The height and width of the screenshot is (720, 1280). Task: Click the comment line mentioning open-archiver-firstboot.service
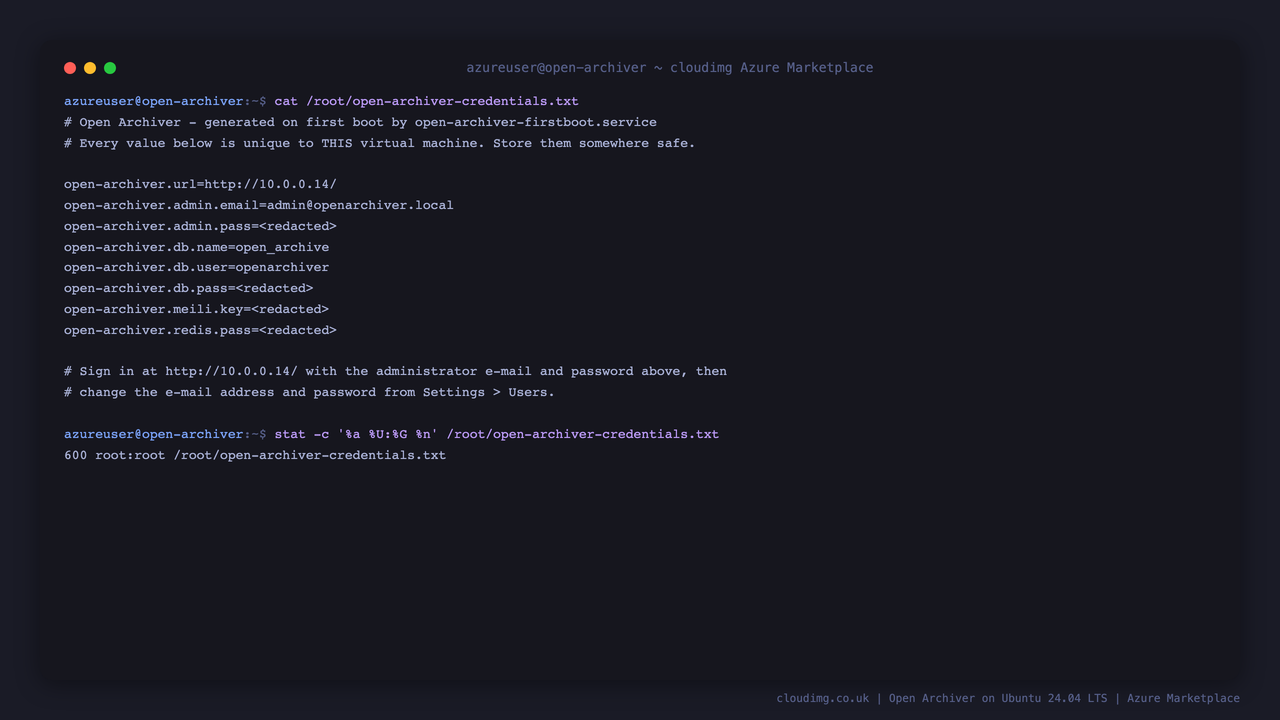tap(360, 122)
